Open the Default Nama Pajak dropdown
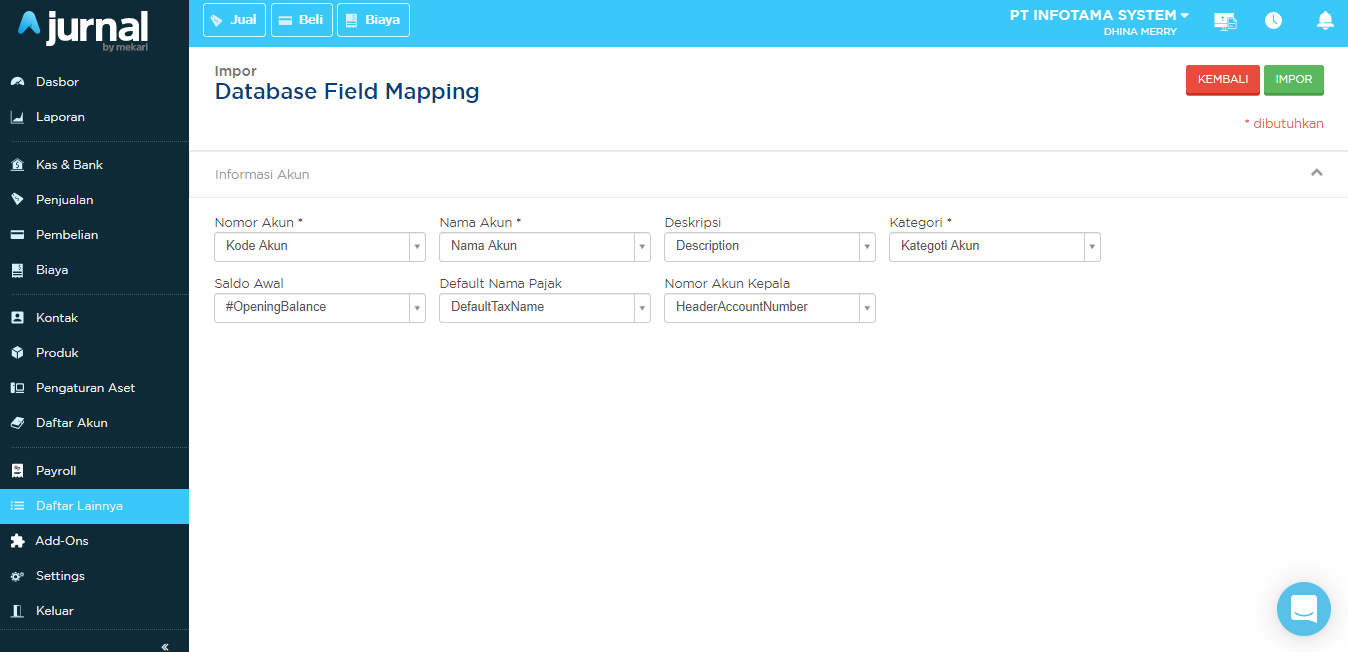The width and height of the screenshot is (1348, 652). click(544, 308)
